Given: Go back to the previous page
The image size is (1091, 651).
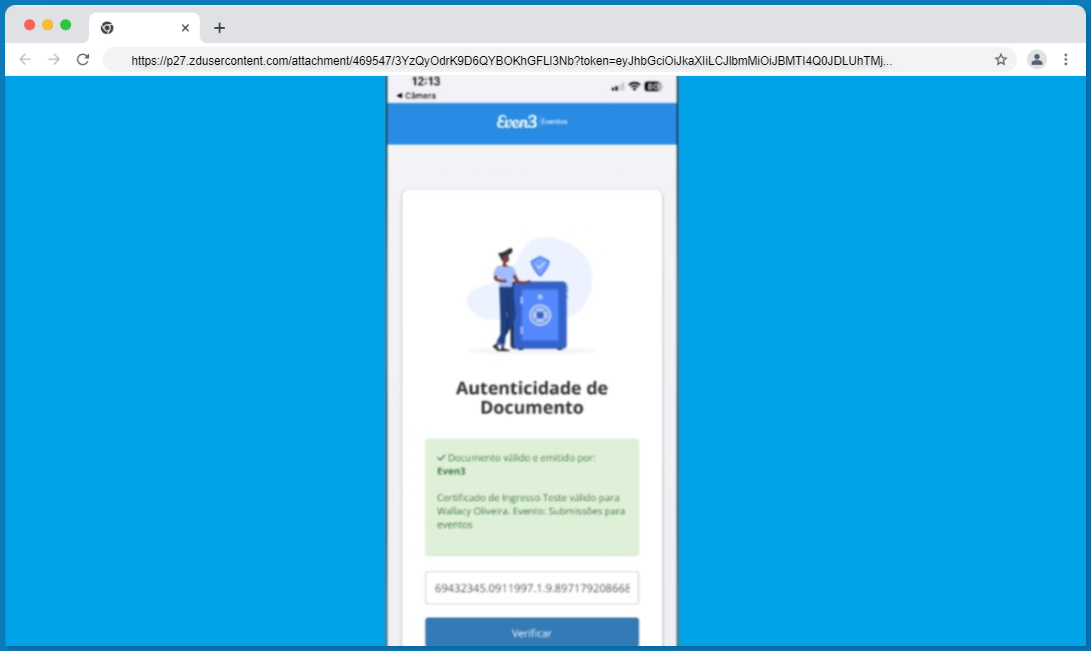Looking at the screenshot, I should [25, 60].
